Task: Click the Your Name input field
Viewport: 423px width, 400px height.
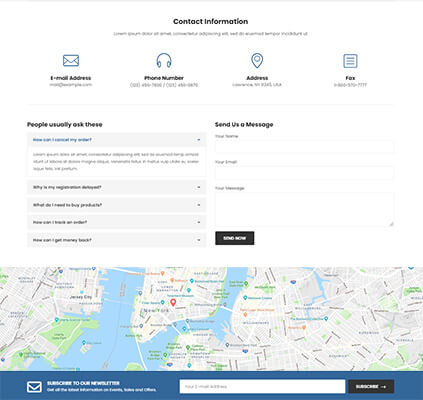Action: pyautogui.click(x=304, y=147)
